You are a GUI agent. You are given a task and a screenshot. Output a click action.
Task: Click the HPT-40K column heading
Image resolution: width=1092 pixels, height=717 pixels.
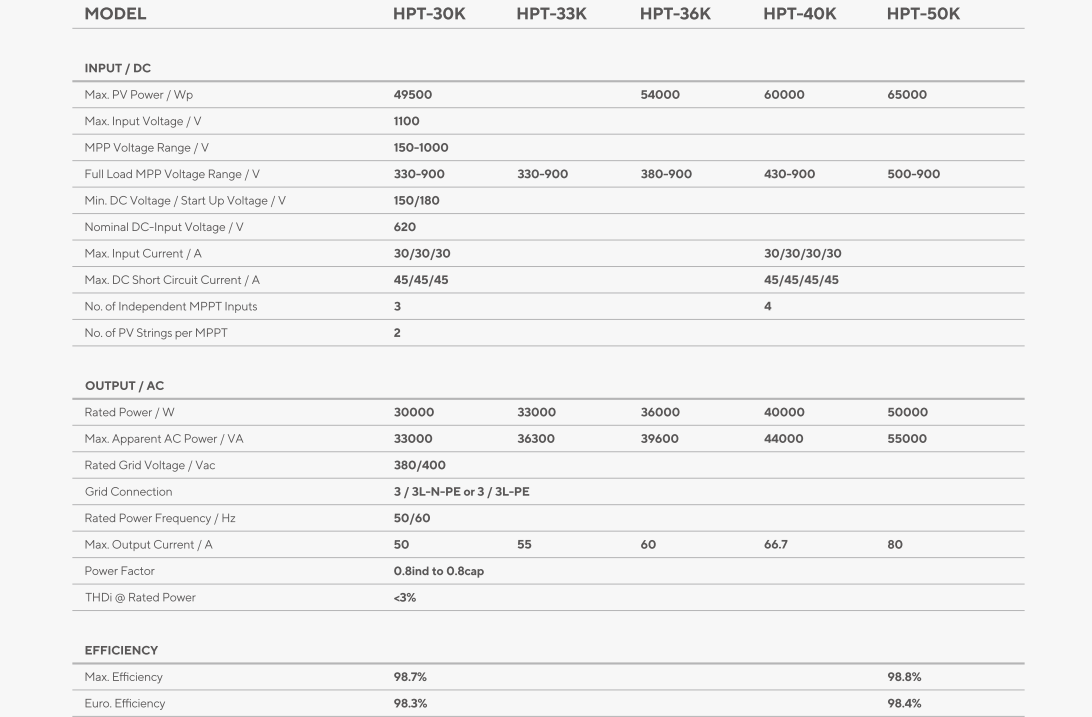tap(799, 14)
